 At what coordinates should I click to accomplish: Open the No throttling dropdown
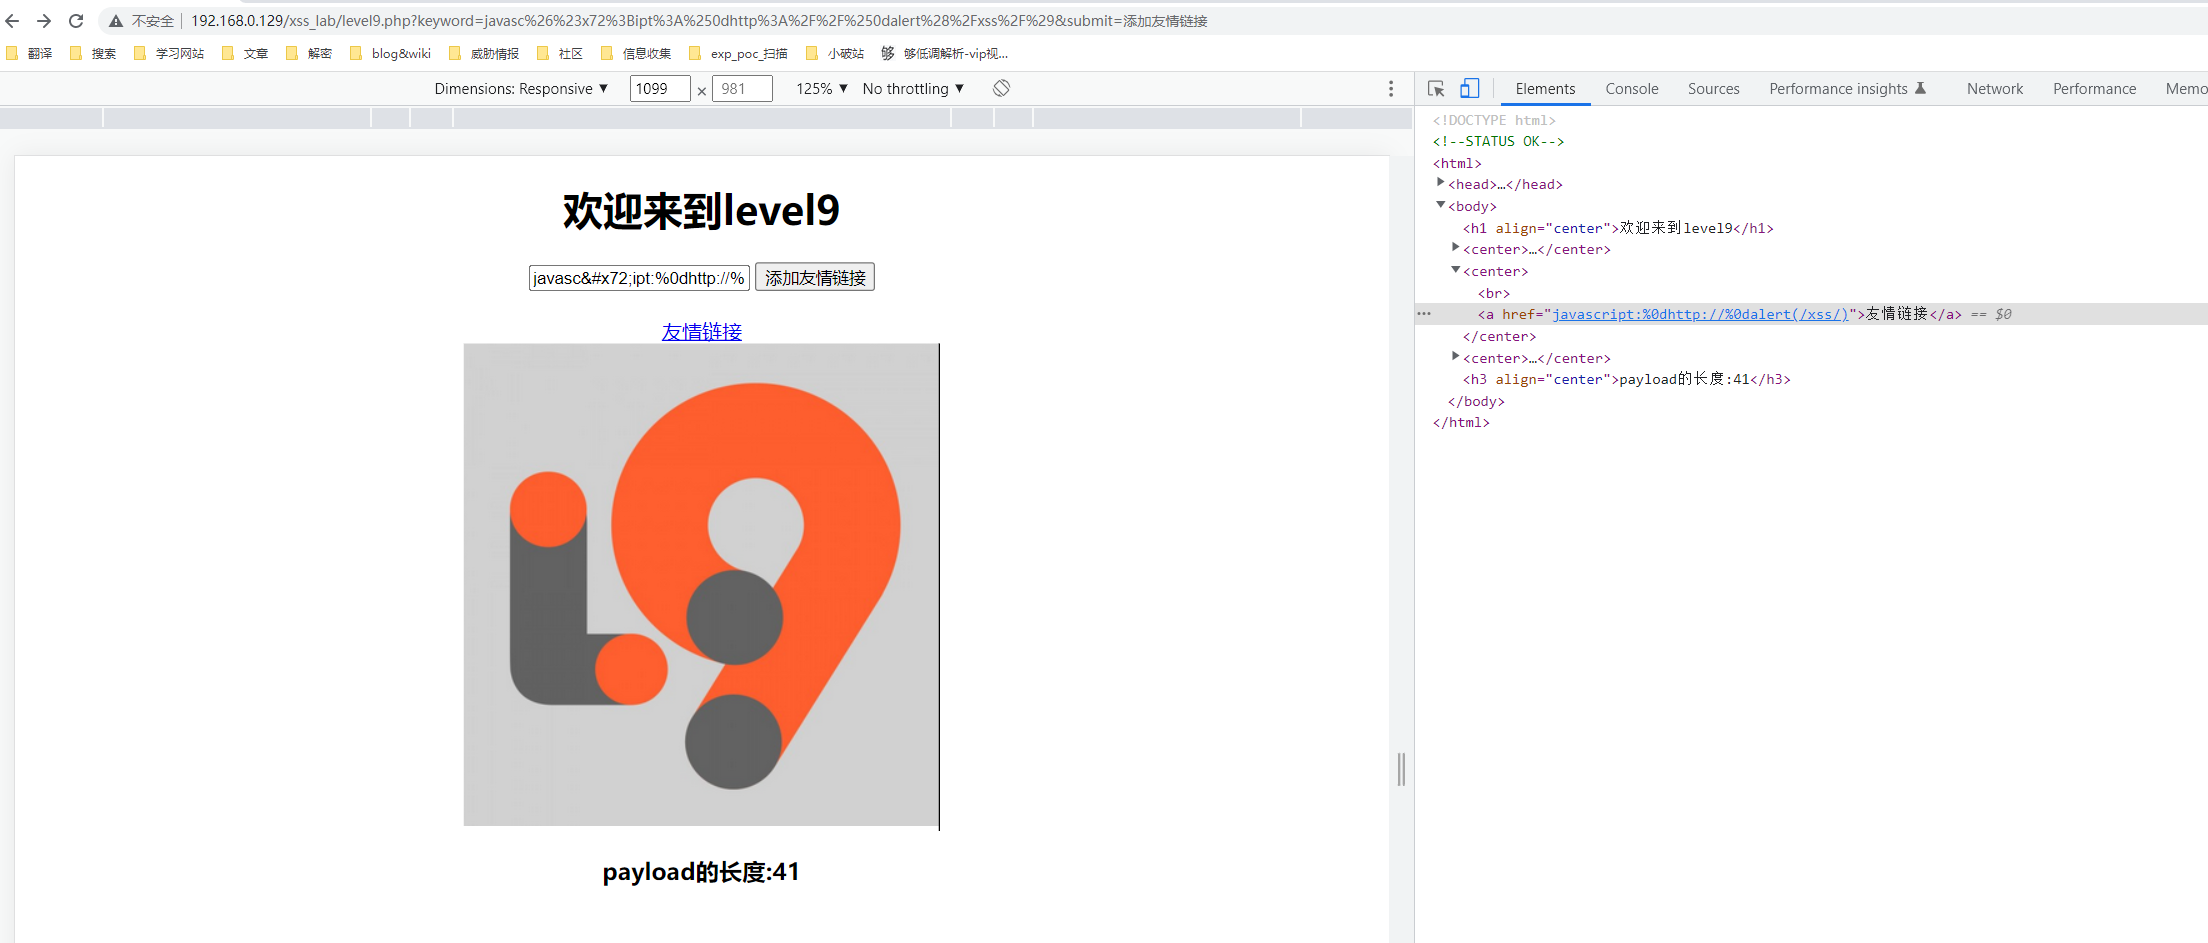coord(913,89)
